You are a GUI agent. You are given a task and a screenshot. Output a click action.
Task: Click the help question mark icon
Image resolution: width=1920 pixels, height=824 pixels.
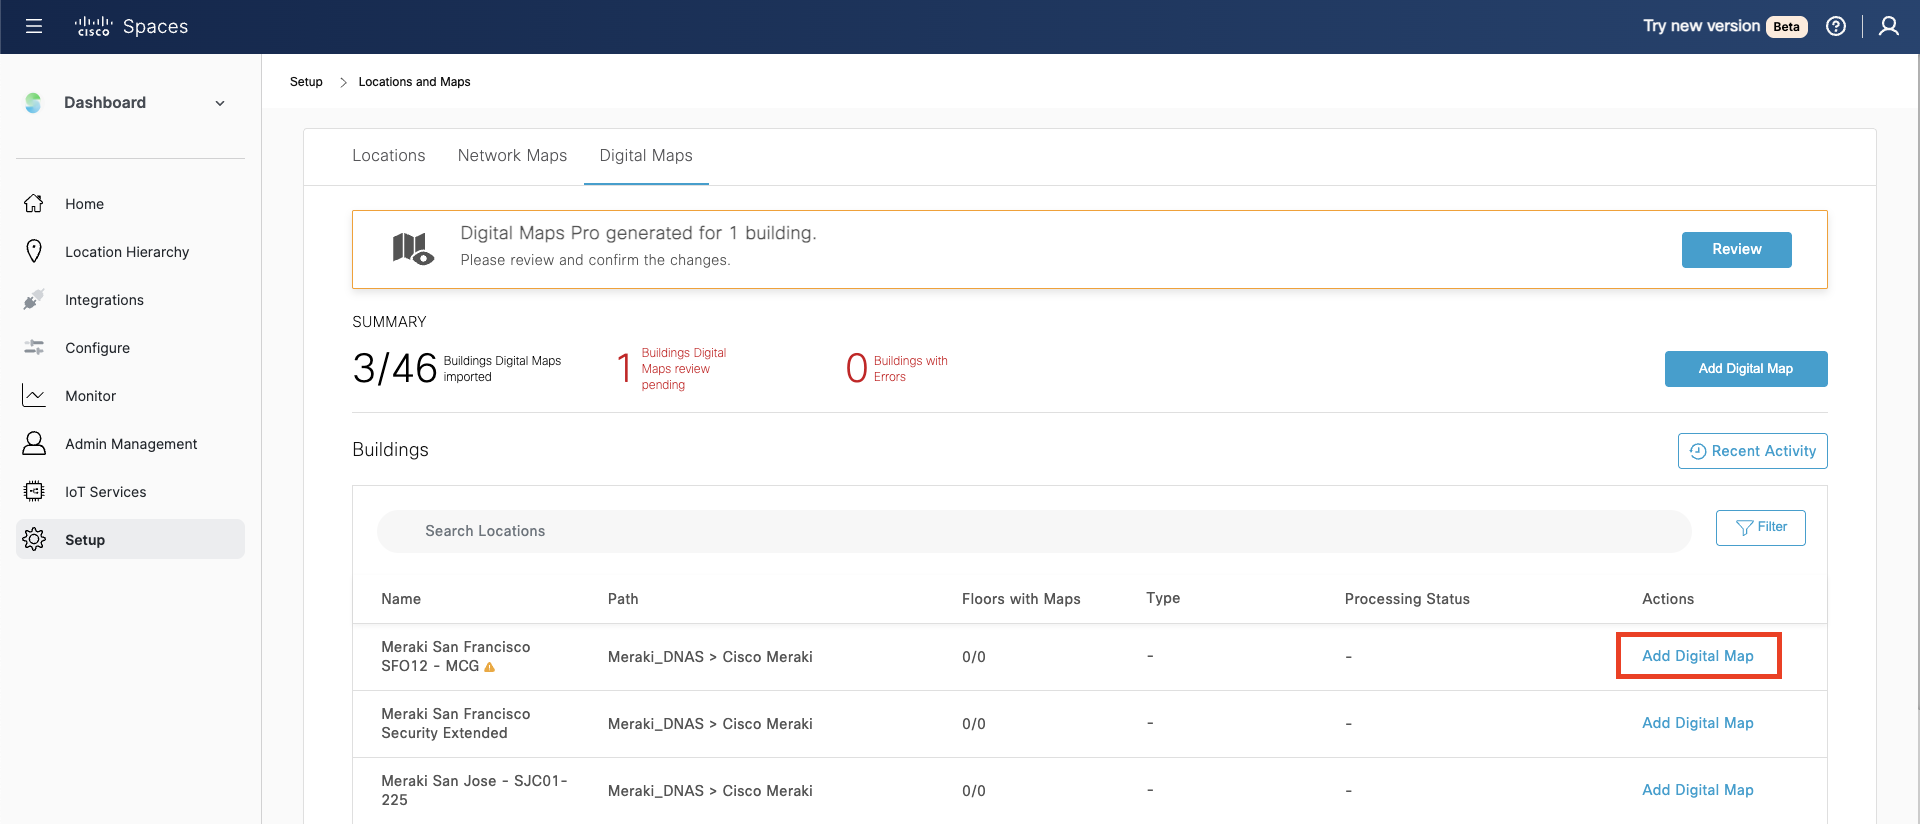click(1836, 26)
